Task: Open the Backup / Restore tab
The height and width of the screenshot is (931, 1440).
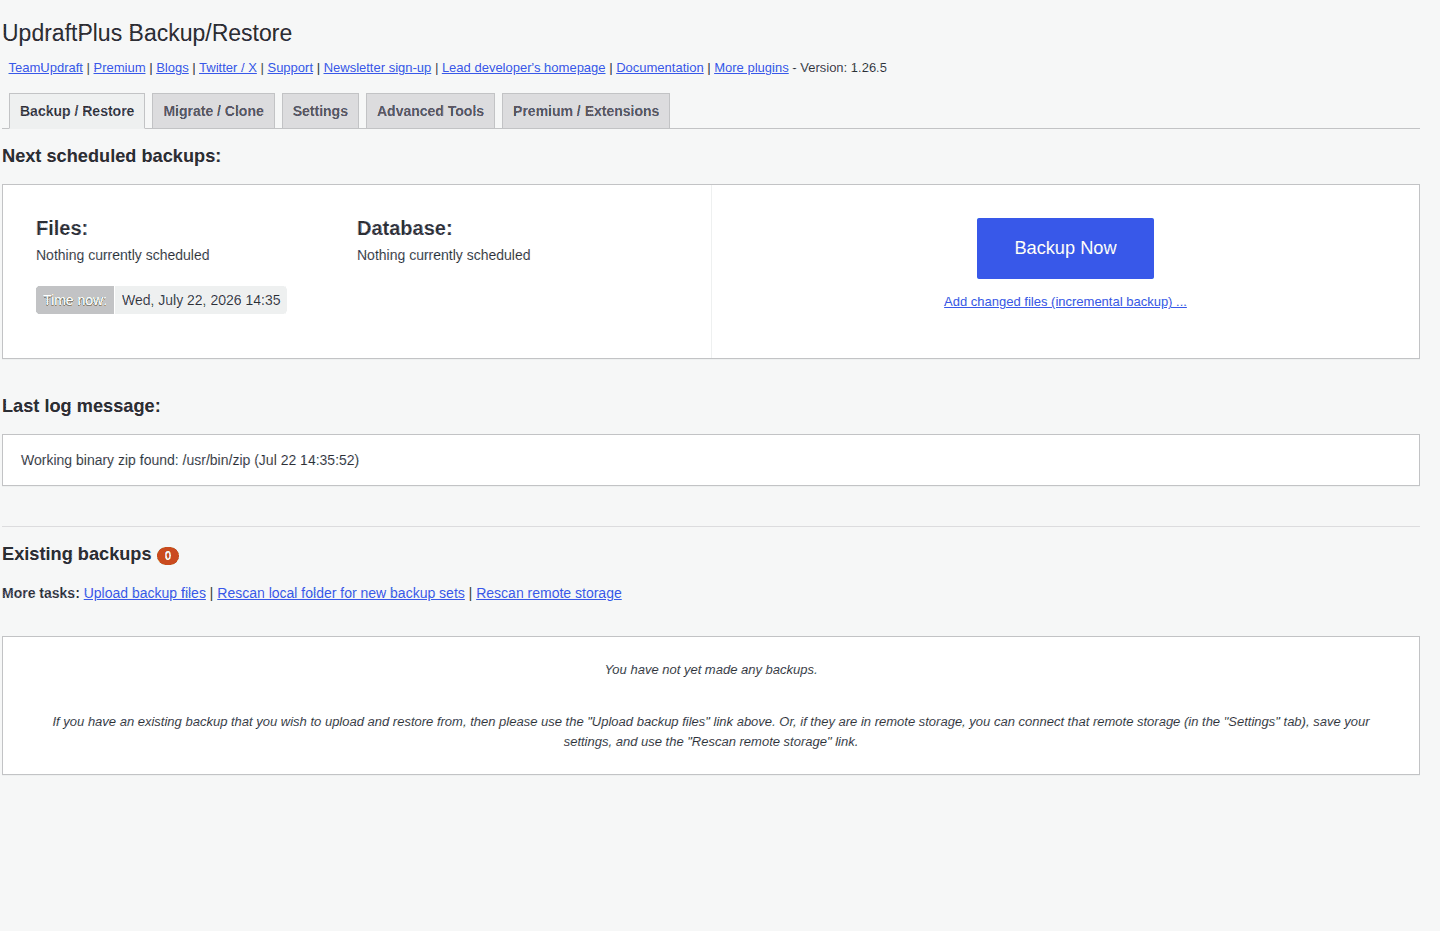Action: click(x=77, y=111)
